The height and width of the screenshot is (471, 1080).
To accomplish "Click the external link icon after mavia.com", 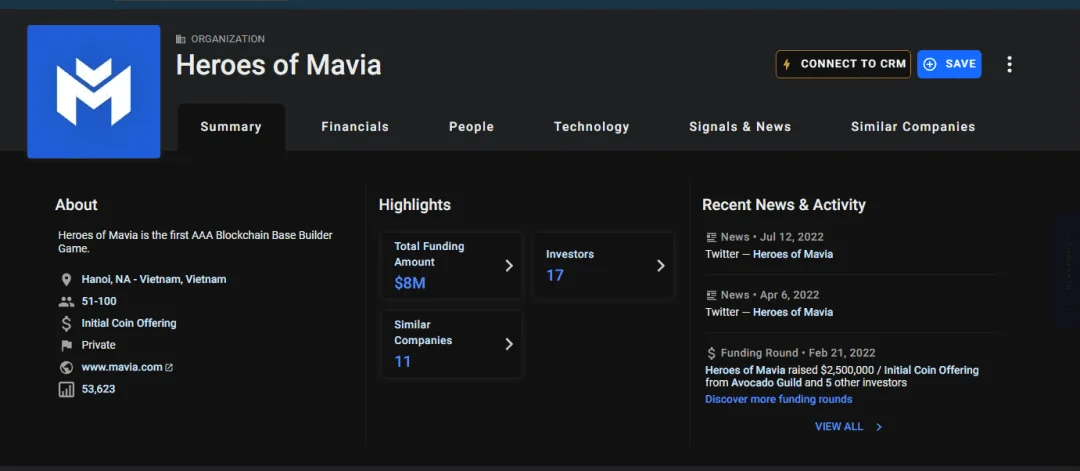I will (169, 368).
